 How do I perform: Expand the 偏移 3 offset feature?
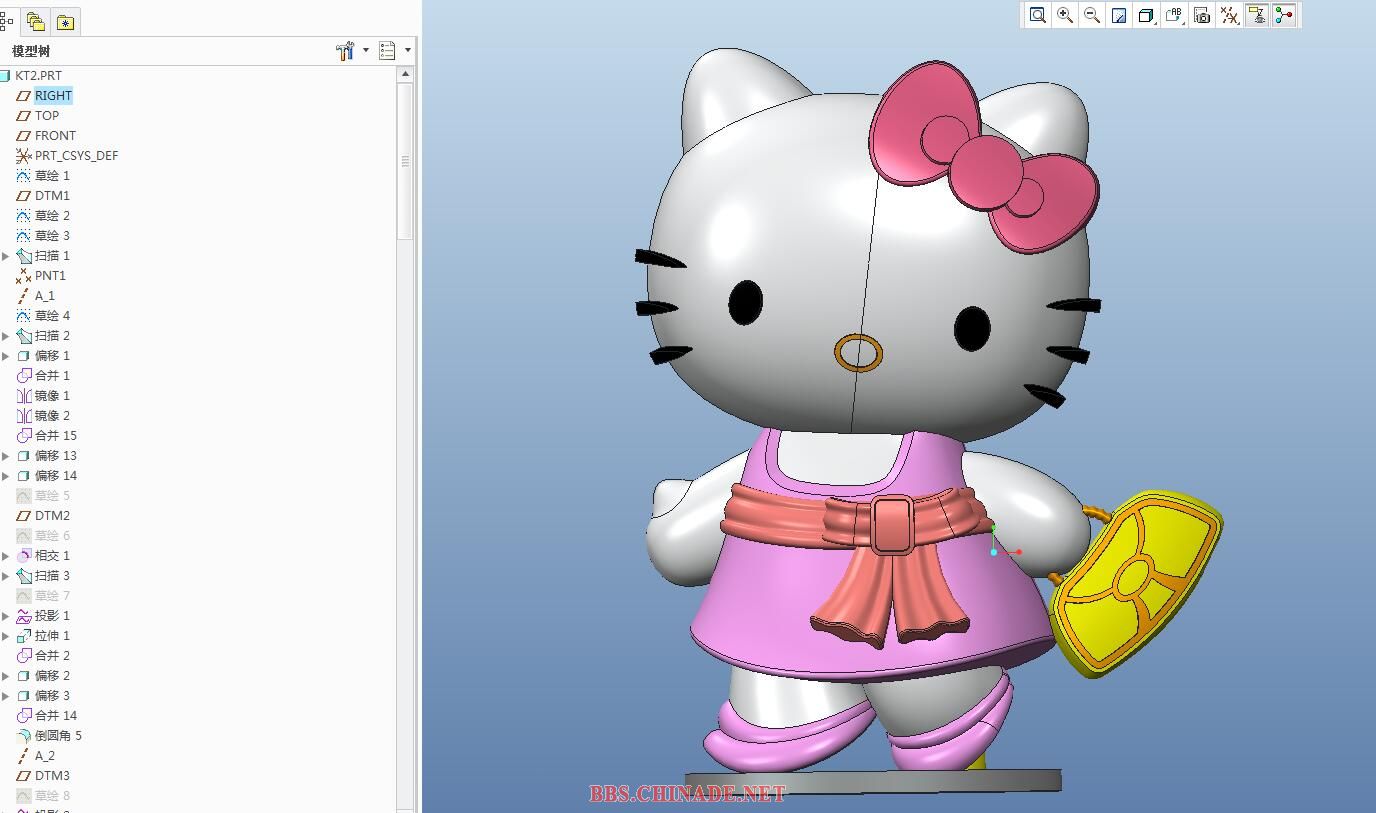[6, 696]
